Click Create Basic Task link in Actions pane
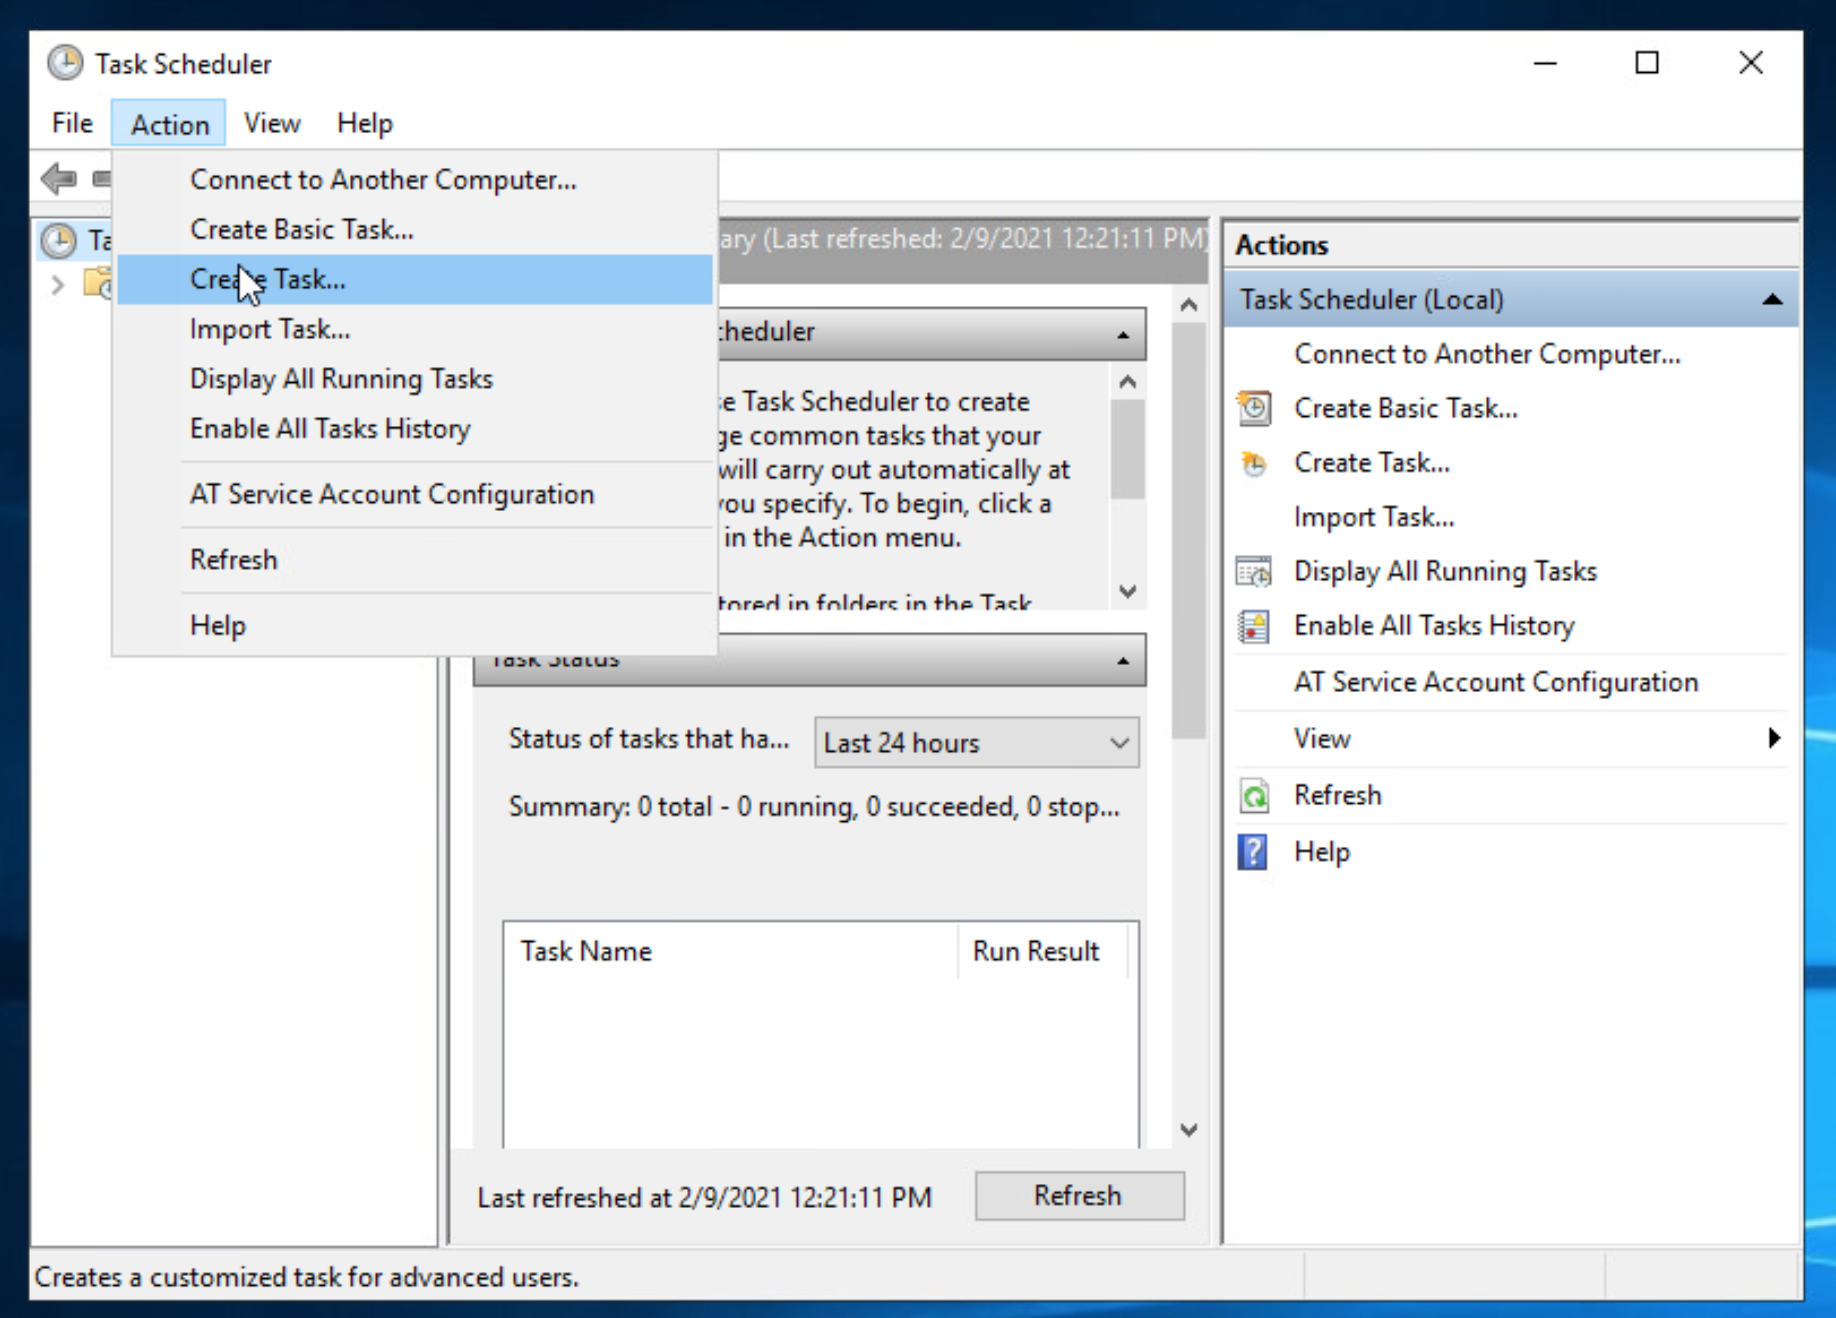This screenshot has height=1318, width=1836. pos(1405,408)
